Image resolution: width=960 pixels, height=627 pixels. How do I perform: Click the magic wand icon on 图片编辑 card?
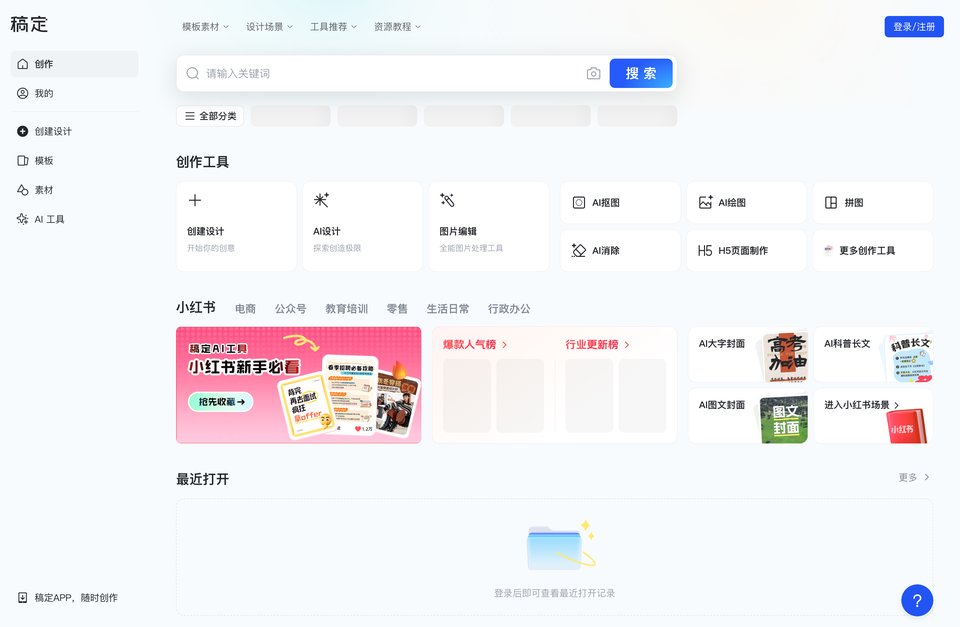click(x=448, y=200)
